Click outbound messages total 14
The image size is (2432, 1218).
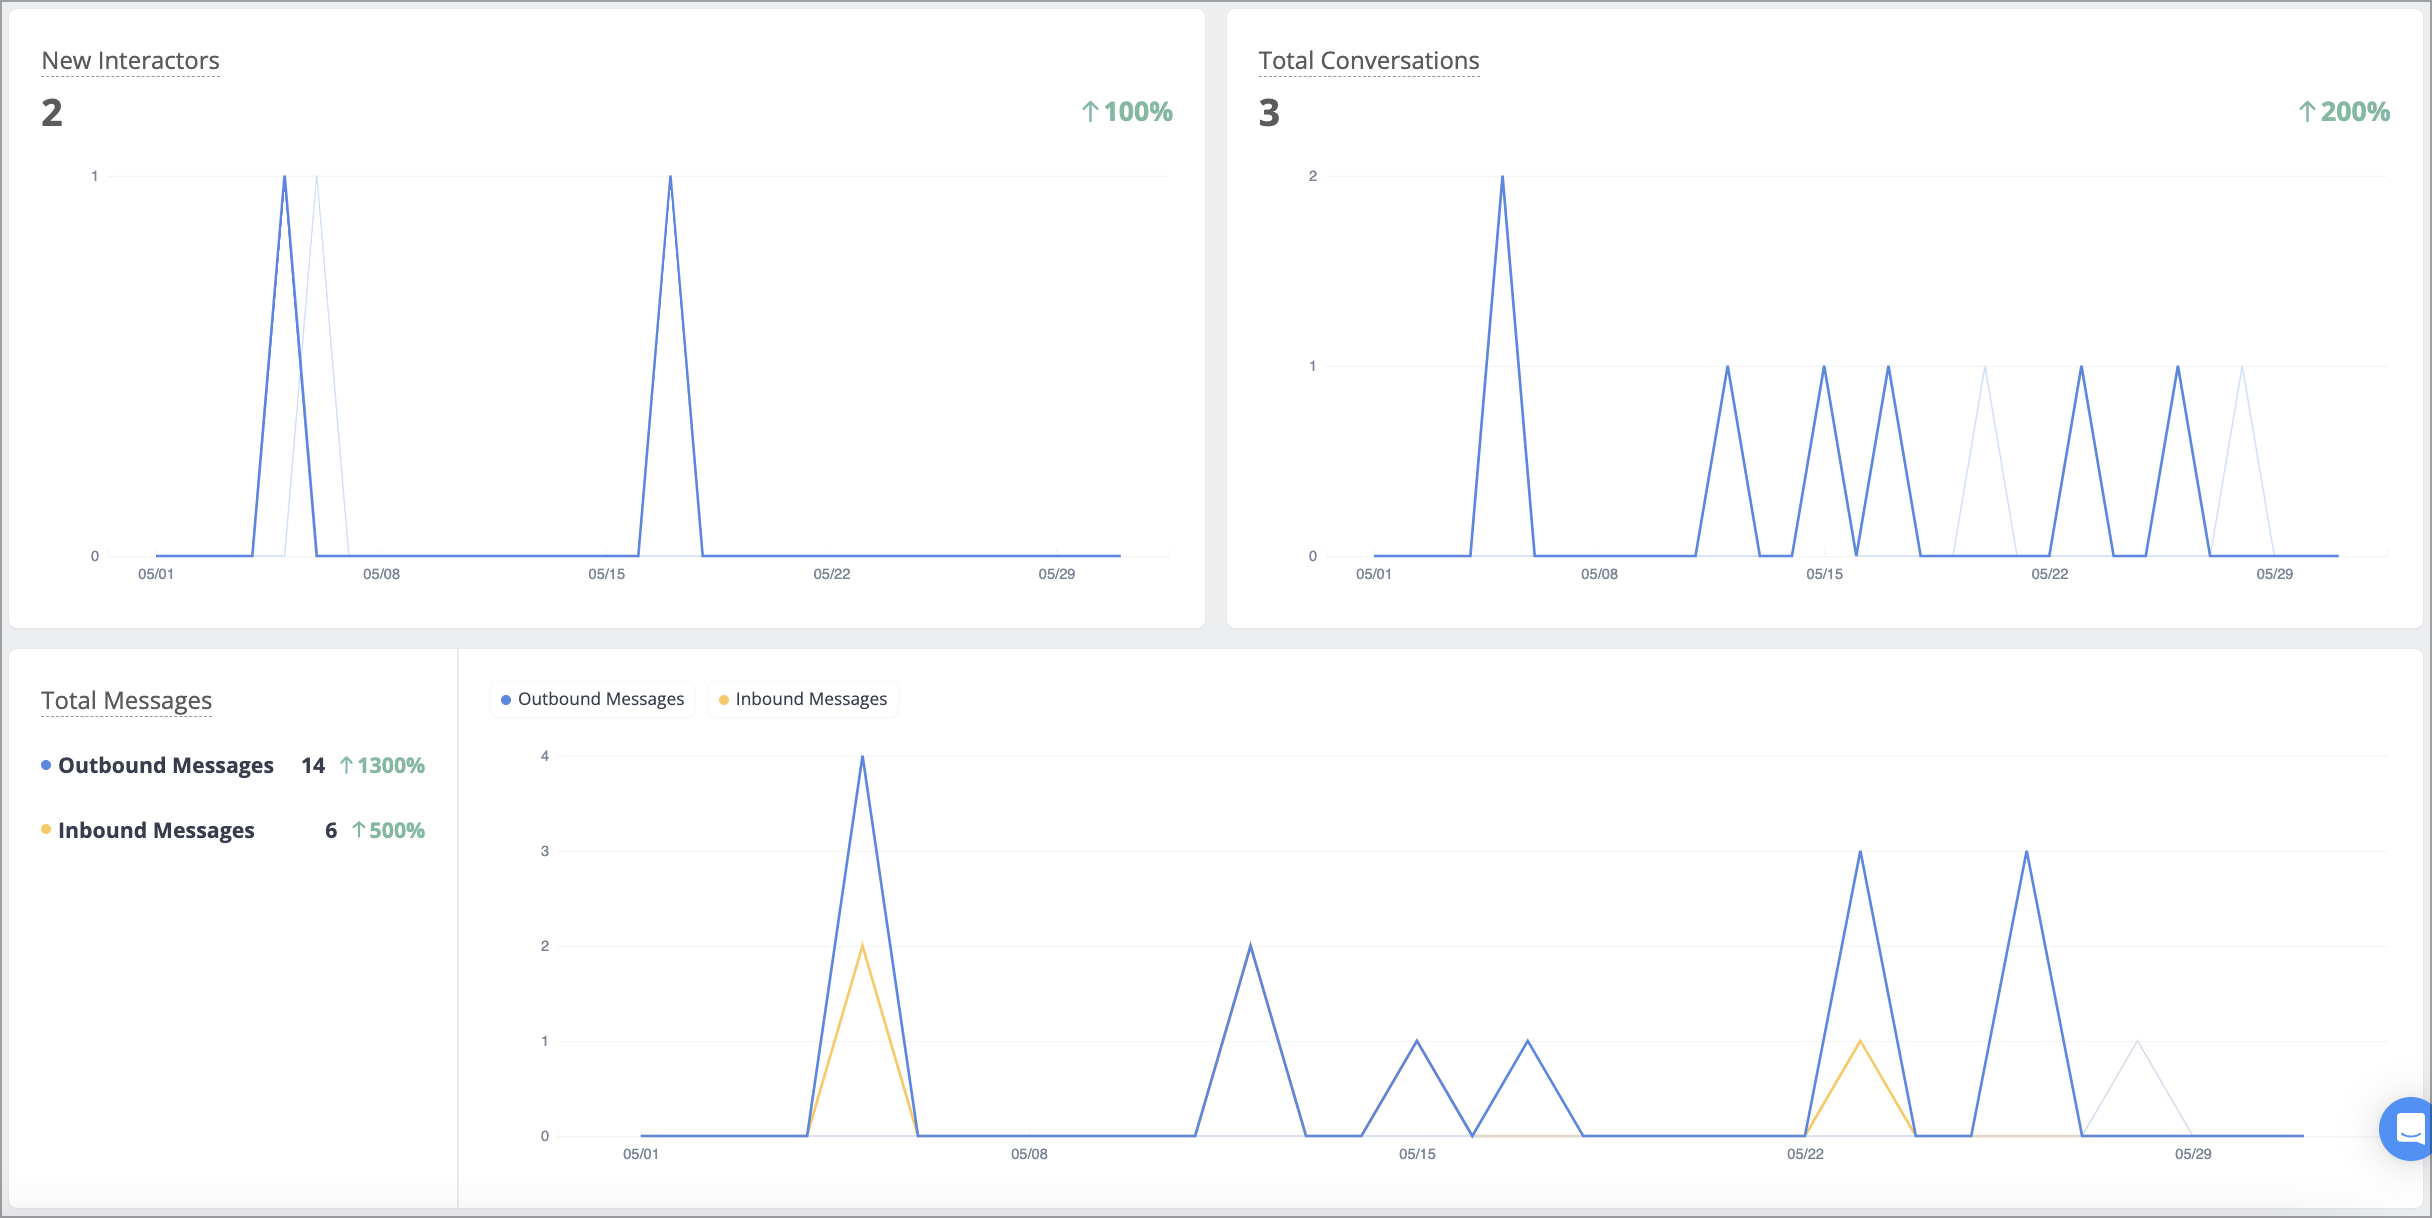[313, 765]
